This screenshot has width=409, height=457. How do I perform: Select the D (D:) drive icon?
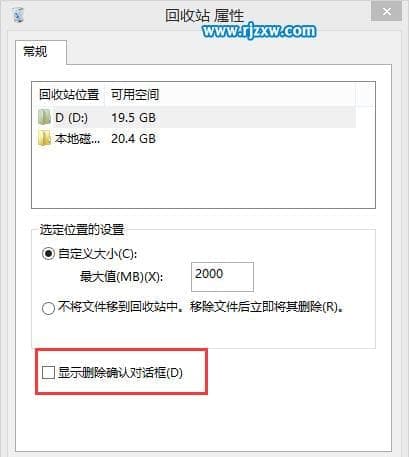44,117
